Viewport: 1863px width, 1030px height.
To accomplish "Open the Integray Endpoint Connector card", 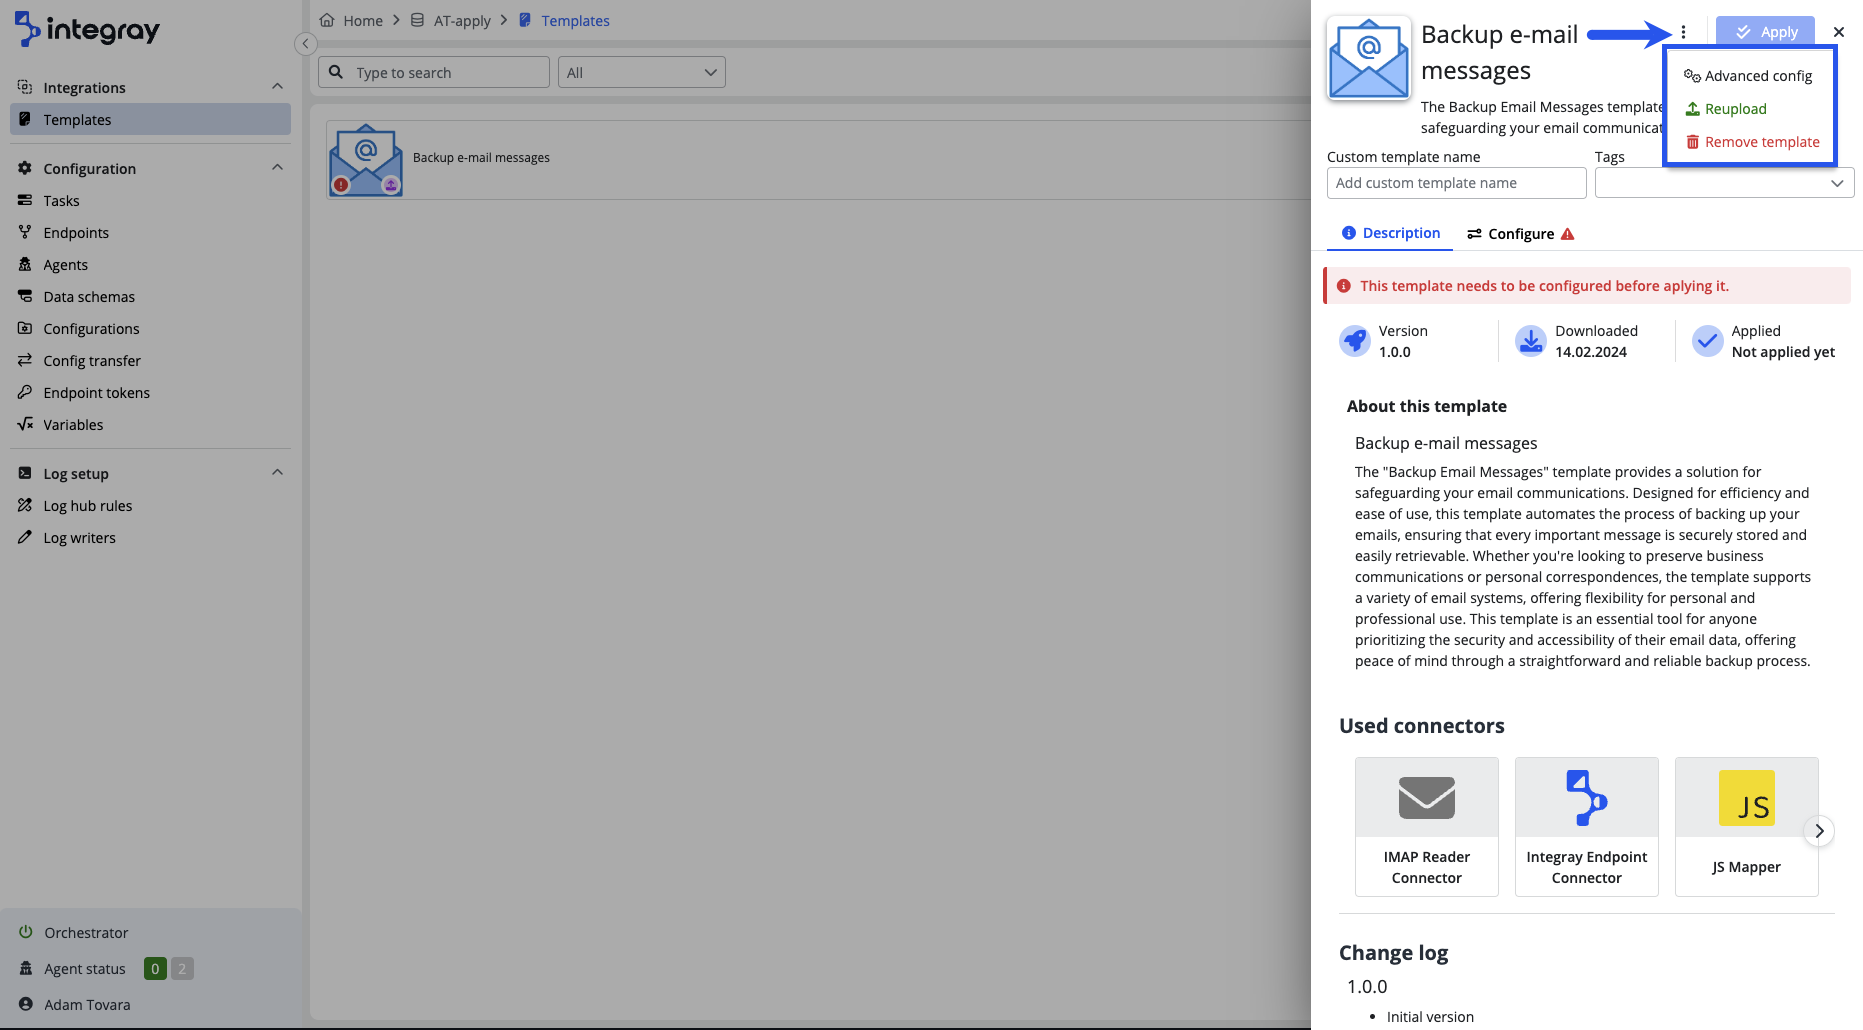I will coord(1586,826).
